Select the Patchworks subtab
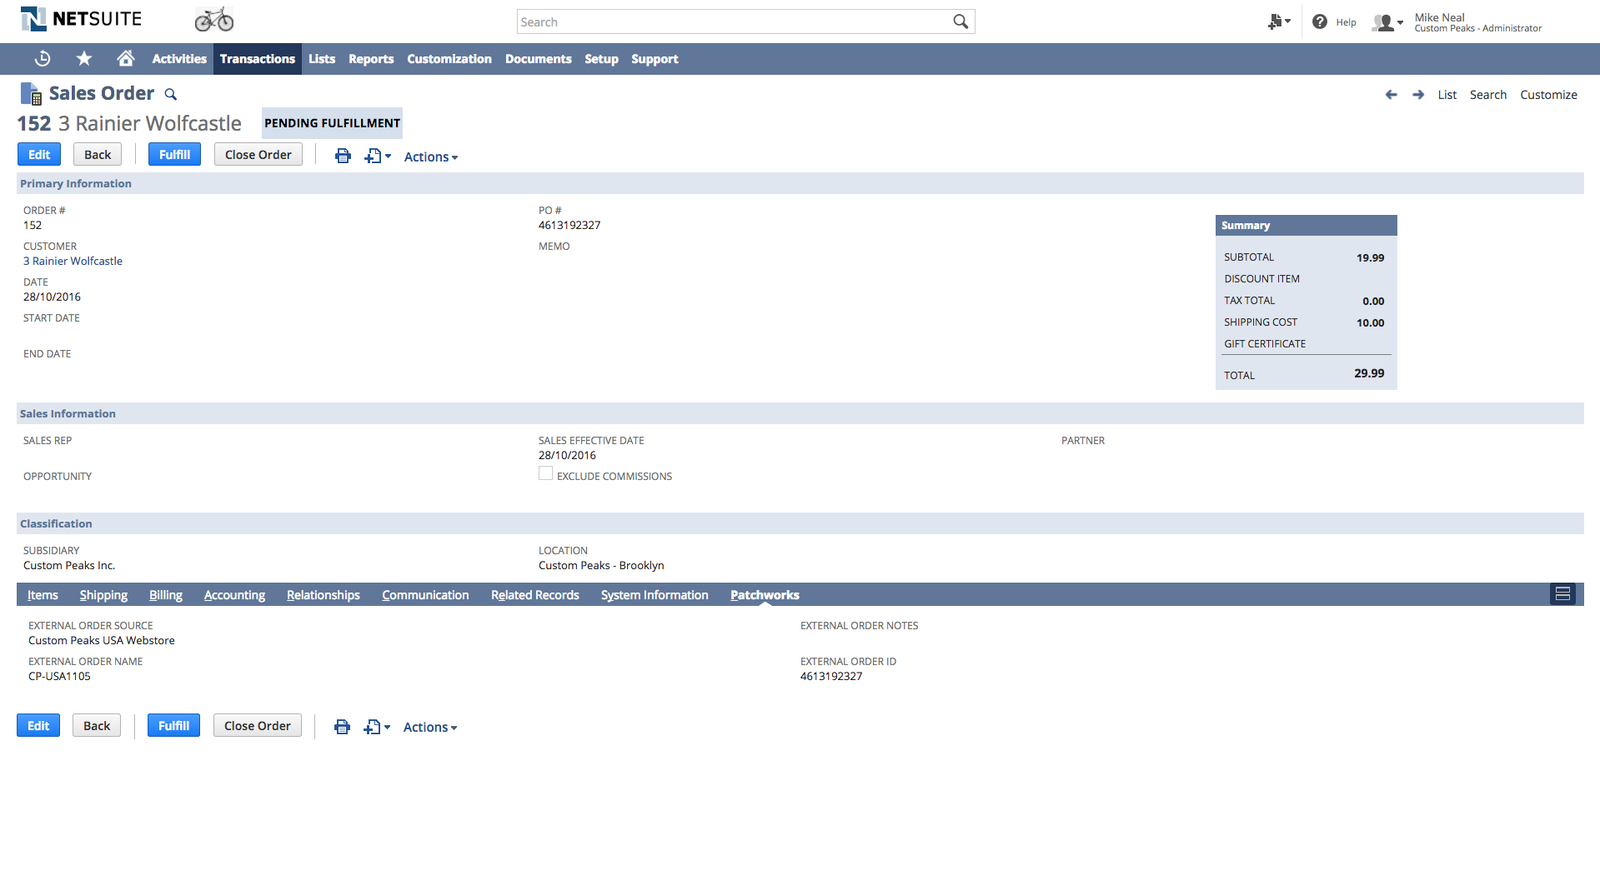 coord(765,595)
